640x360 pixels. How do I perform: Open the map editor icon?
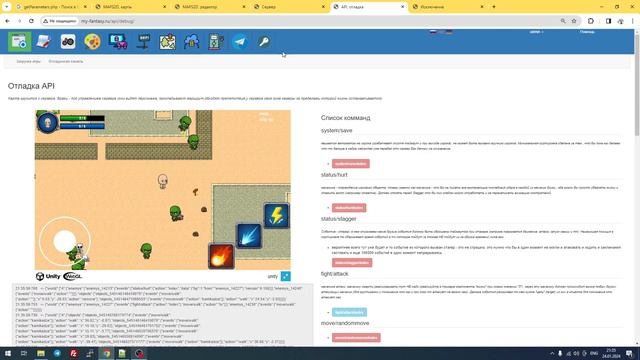167,42
